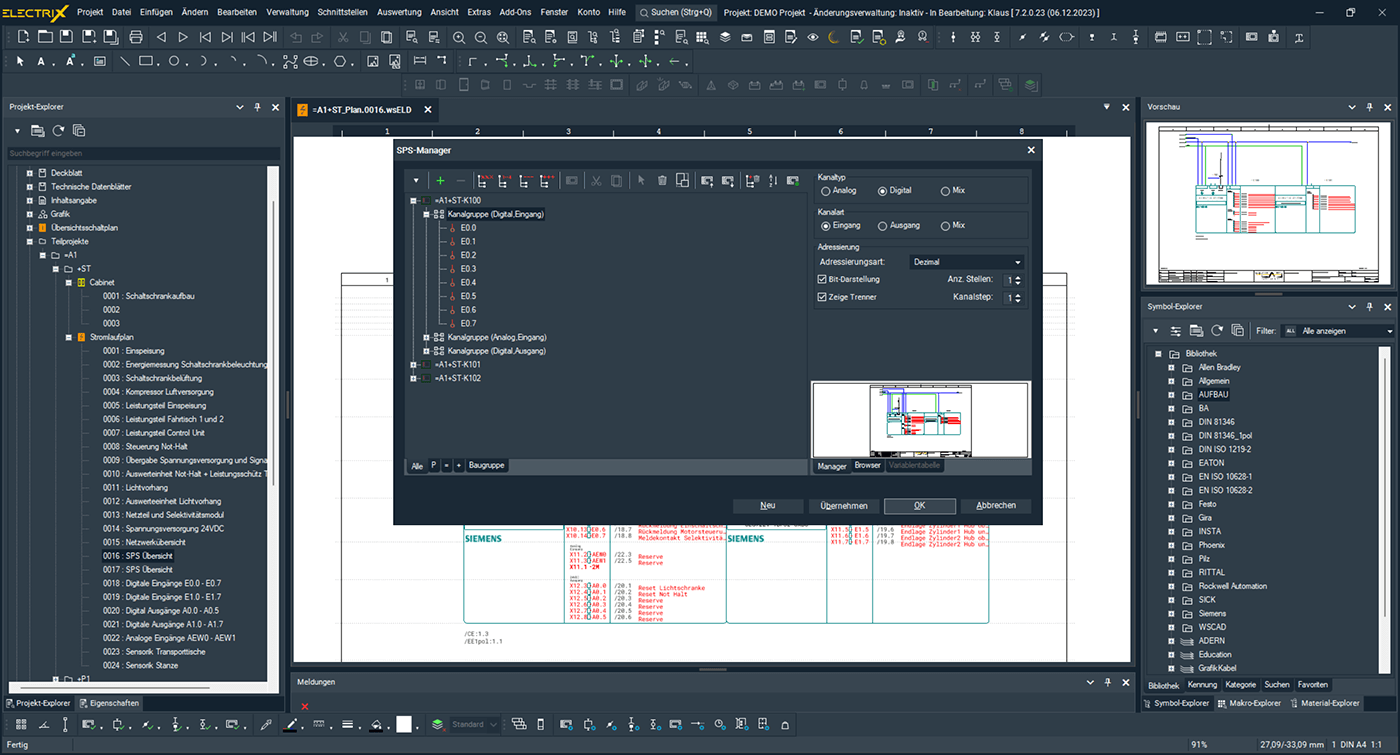Open the Schnittstellen menu
This screenshot has width=1400, height=755.
[x=343, y=12]
